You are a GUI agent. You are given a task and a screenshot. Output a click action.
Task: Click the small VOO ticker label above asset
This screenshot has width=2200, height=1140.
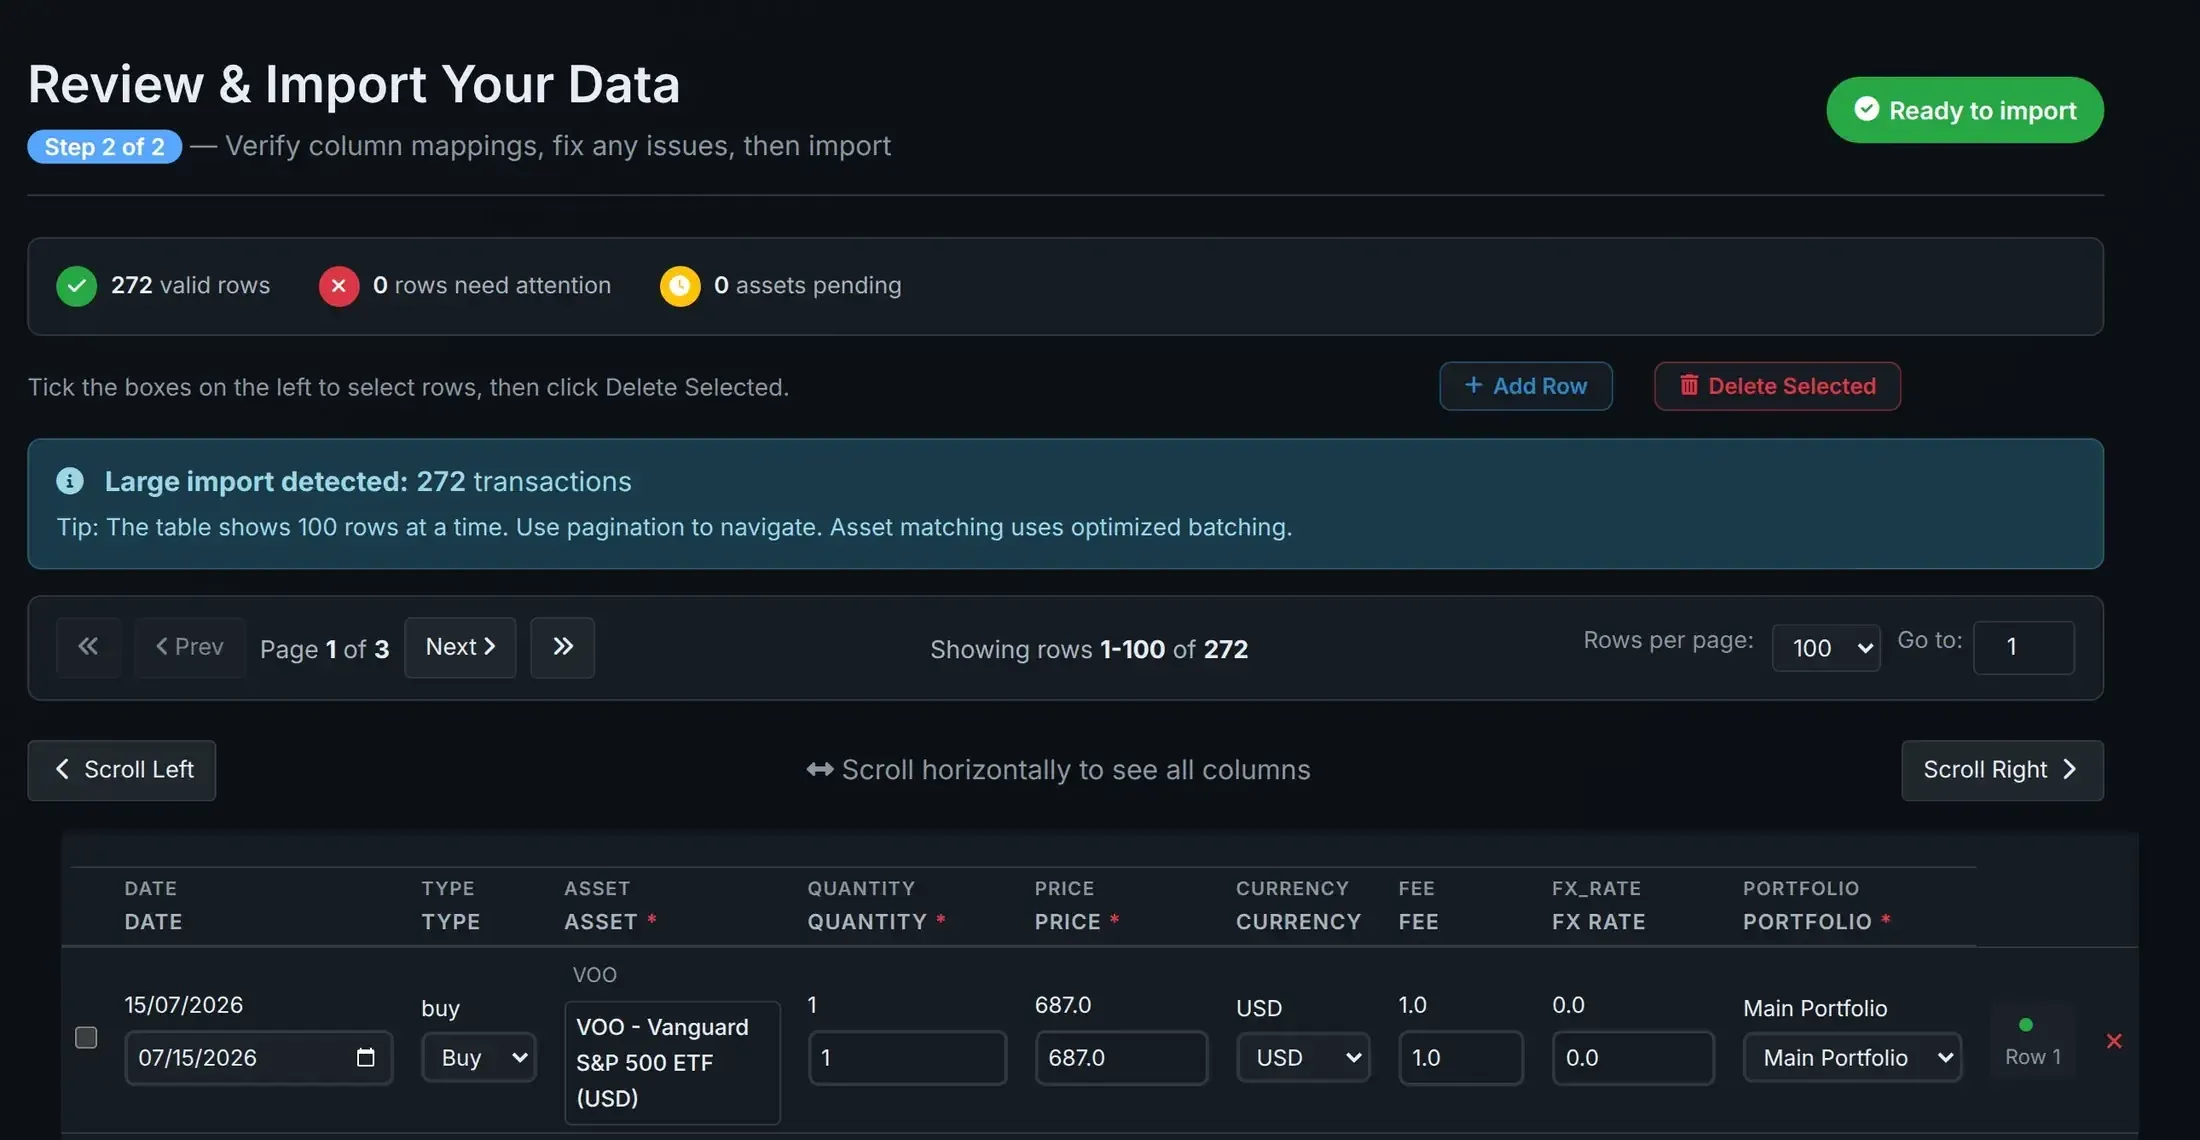point(595,974)
